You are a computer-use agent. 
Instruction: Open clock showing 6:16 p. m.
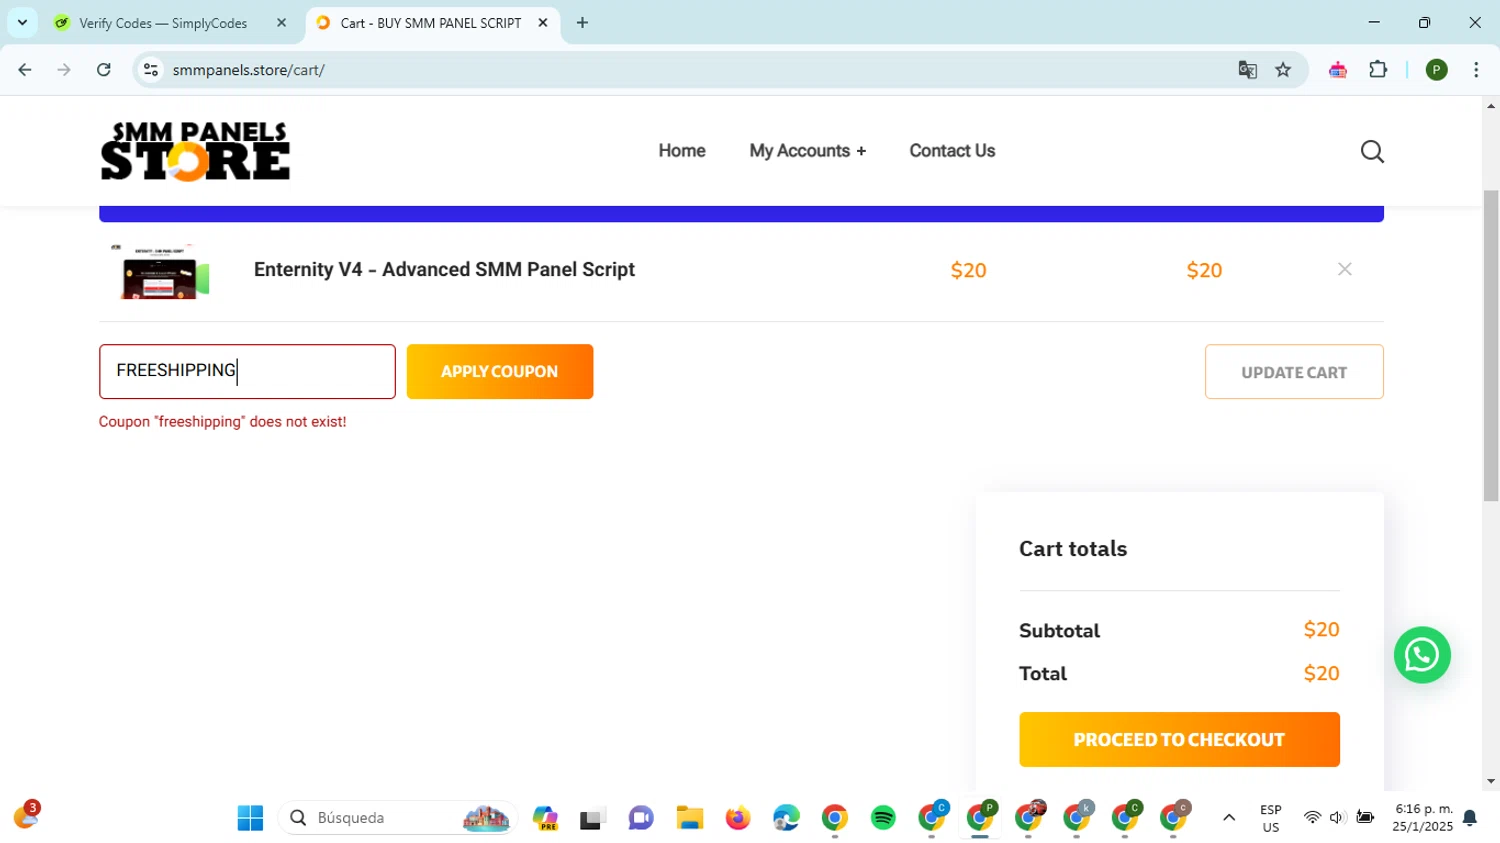pyautogui.click(x=1423, y=818)
